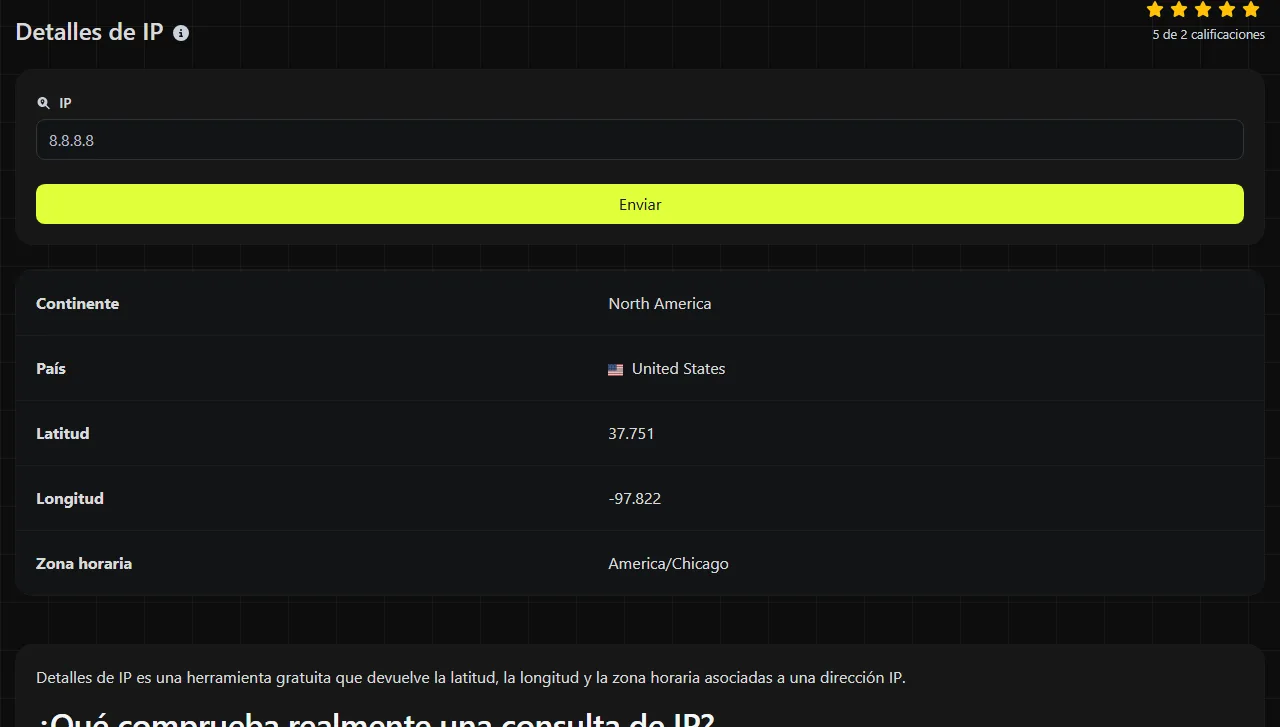Click the United States country value
This screenshot has width=1280, height=727.
pyautogui.click(x=678, y=369)
